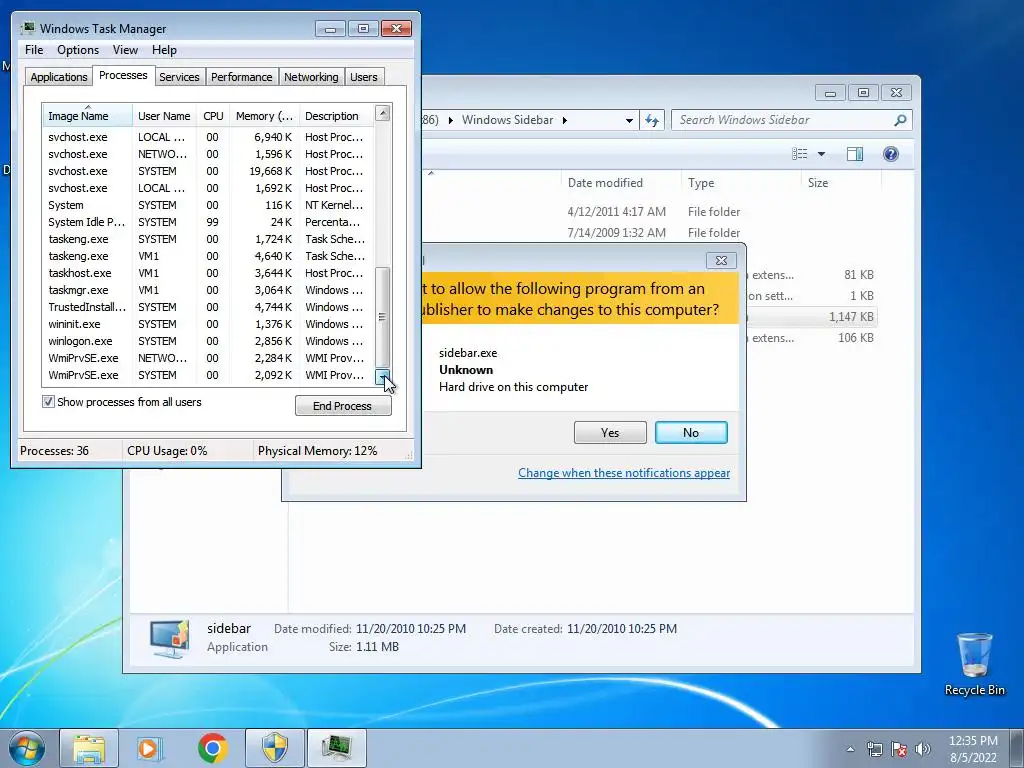Change the view with the Explorer views icon
1024x768 pixels.
click(799, 154)
